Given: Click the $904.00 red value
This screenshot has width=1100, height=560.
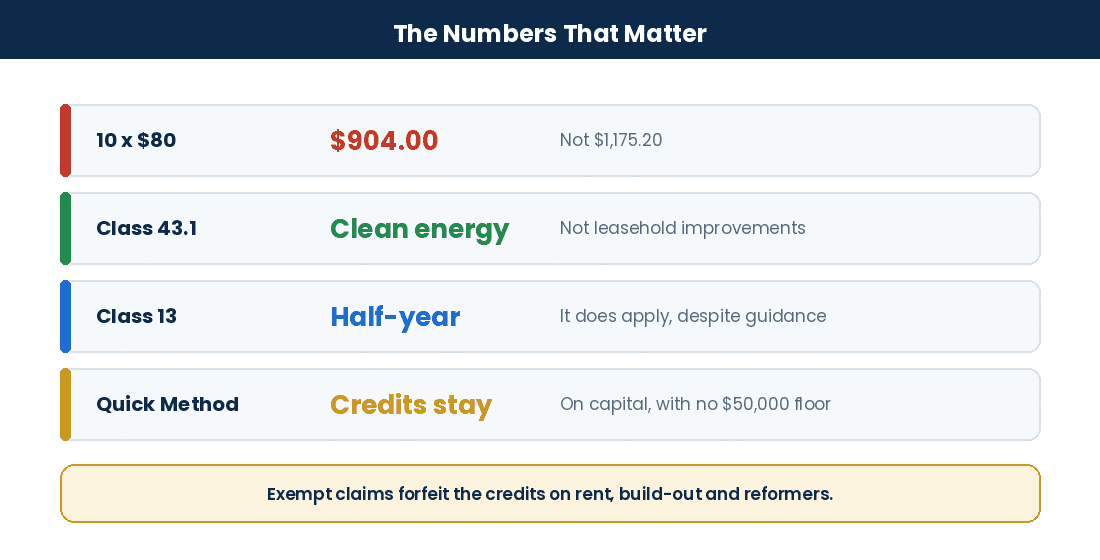Looking at the screenshot, I should [384, 140].
